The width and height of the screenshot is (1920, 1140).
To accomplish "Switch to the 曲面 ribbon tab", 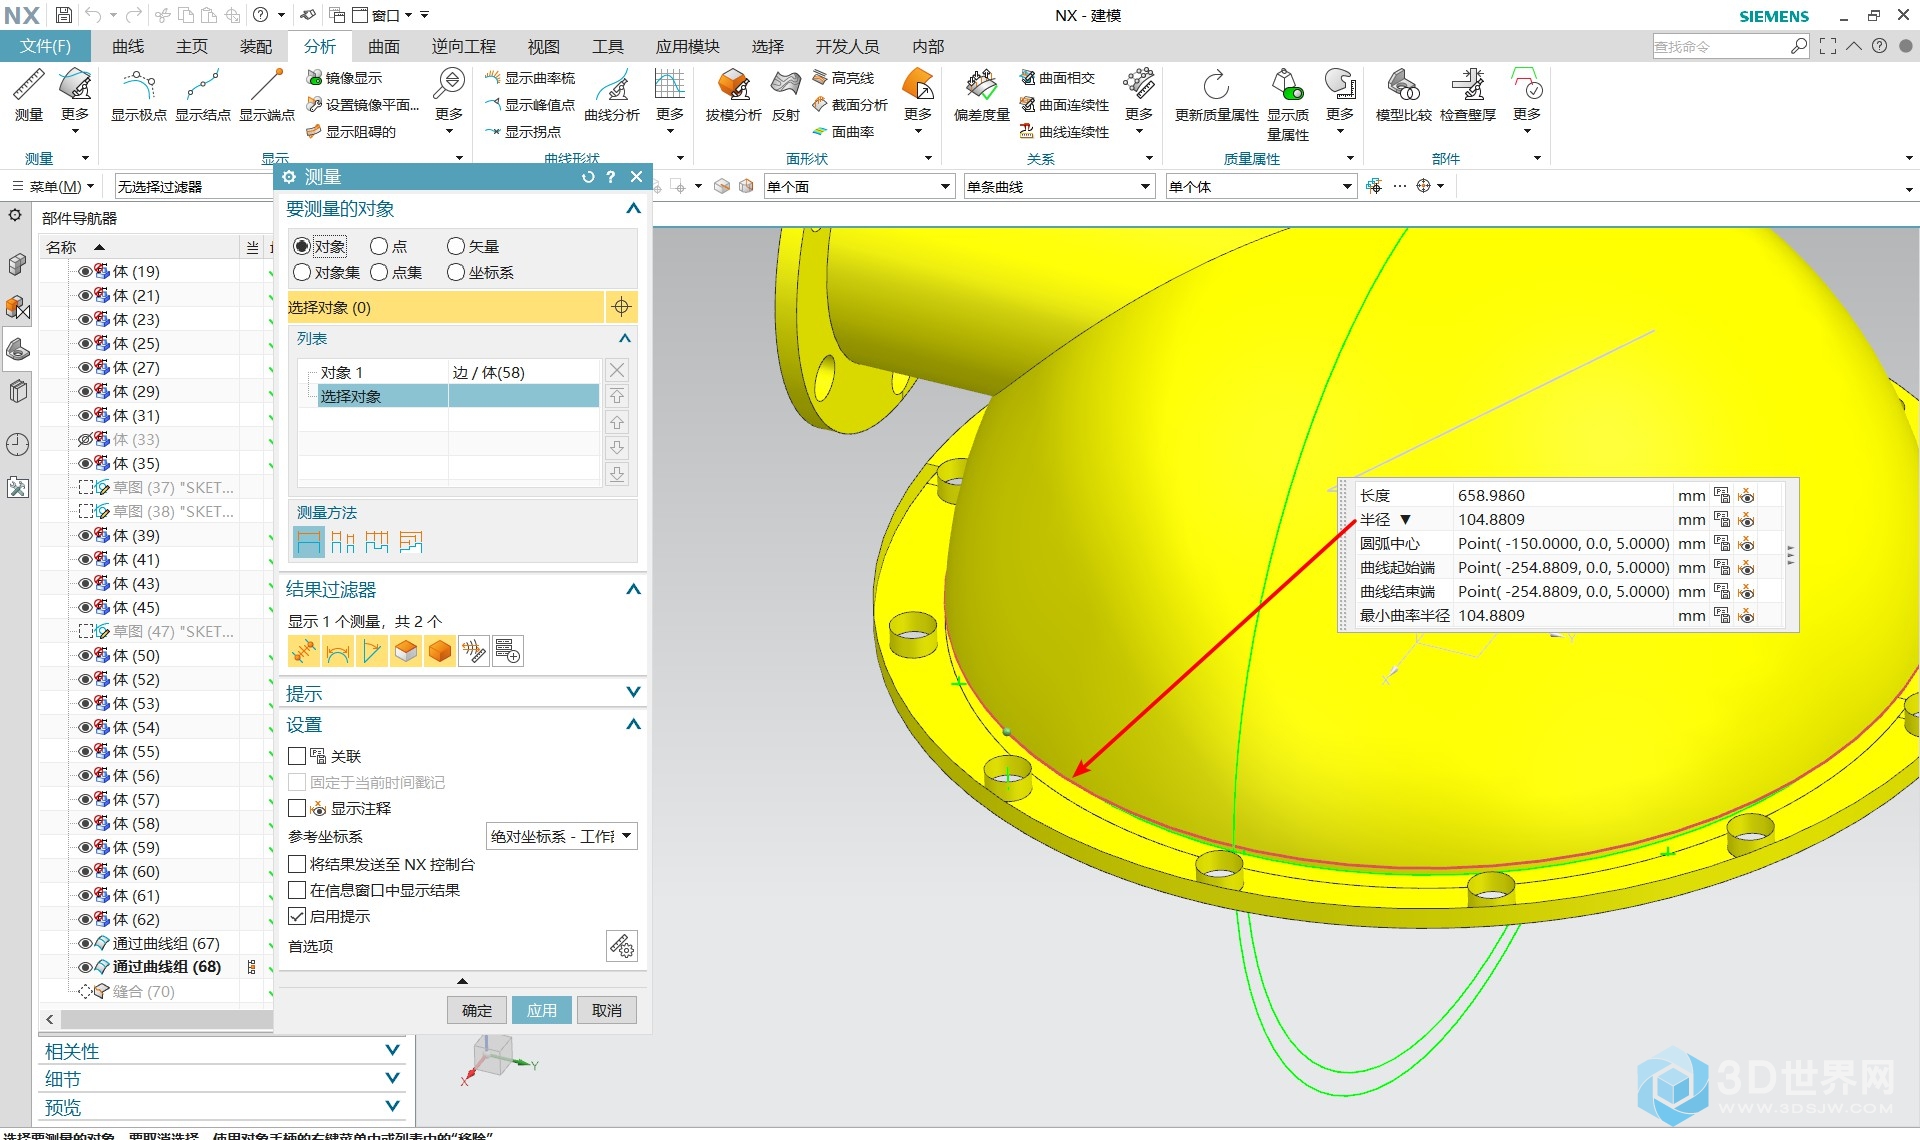I will (384, 46).
